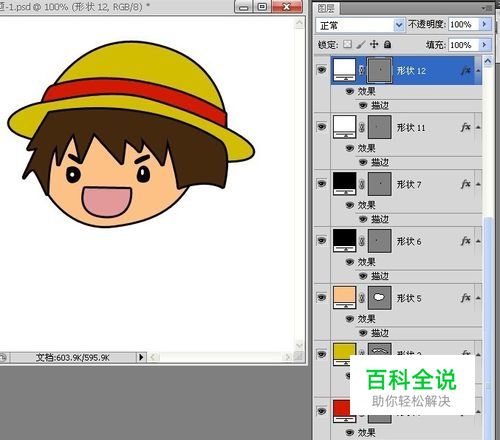The image size is (500, 440).
Task: Hide the 形状 6 layer
Action: [322, 240]
